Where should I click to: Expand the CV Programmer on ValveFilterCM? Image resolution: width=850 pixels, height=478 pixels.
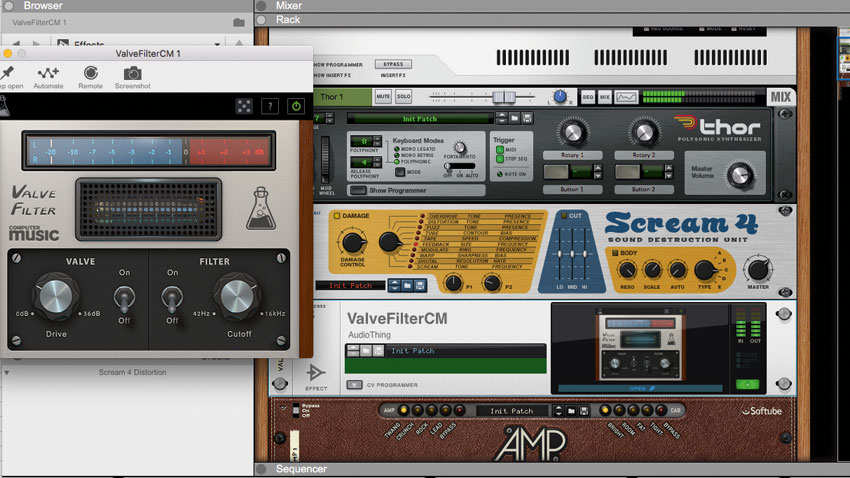pyautogui.click(x=355, y=385)
